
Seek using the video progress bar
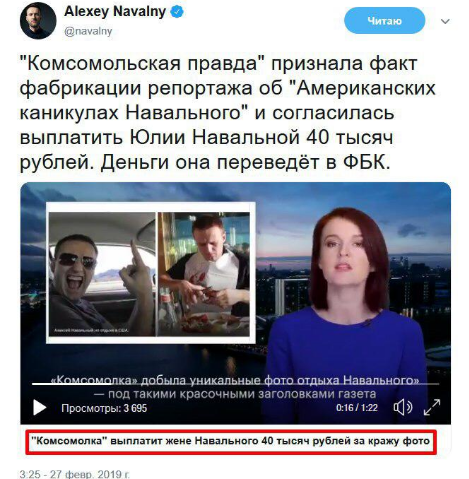[235, 384]
